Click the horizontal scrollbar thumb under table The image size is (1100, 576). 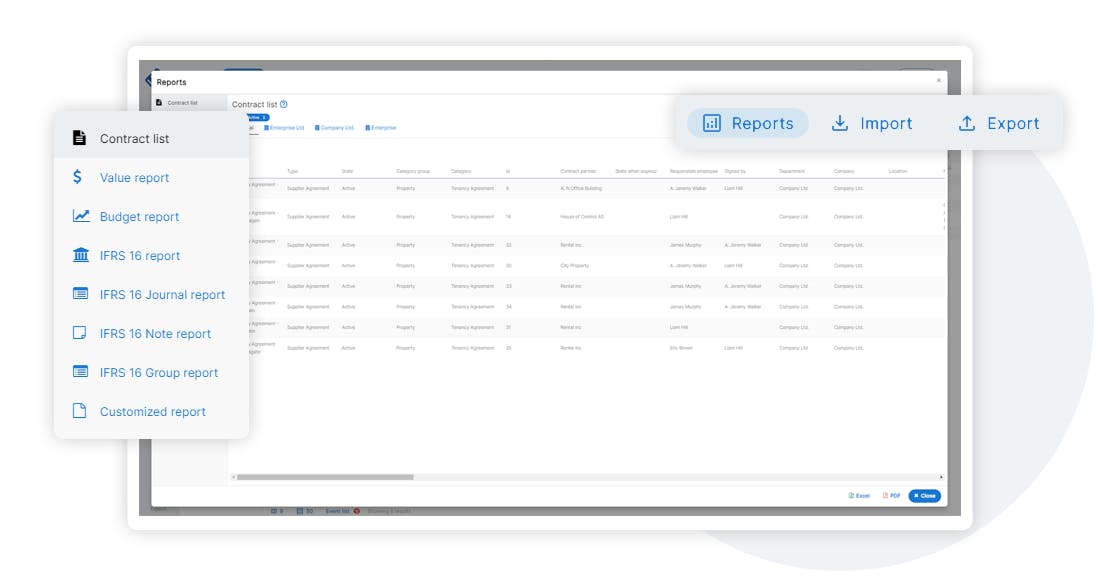325,477
